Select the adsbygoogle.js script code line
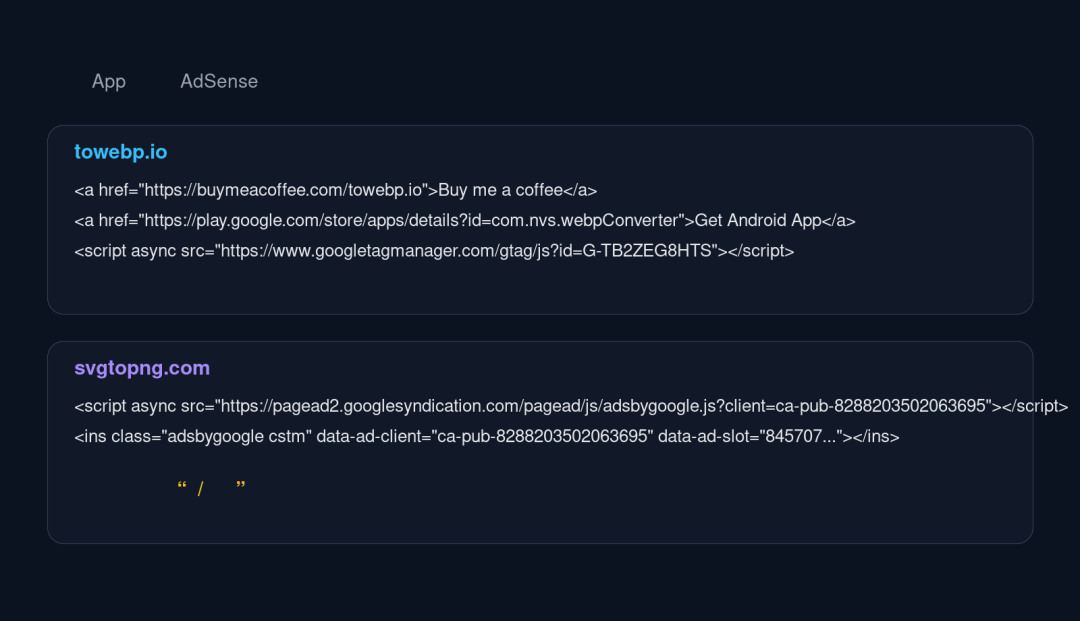 (571, 406)
